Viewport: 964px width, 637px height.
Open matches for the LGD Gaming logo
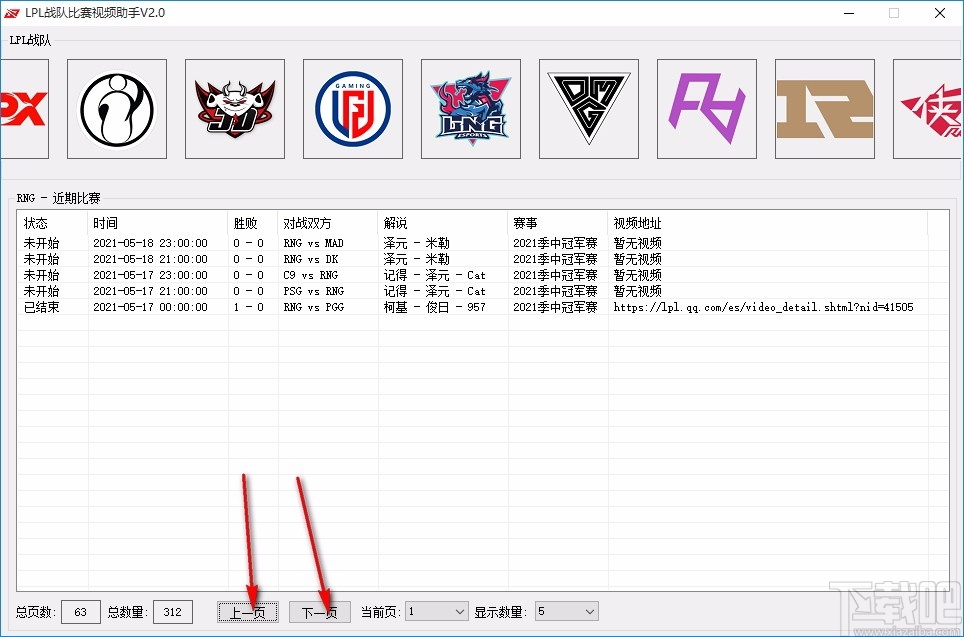(352, 108)
